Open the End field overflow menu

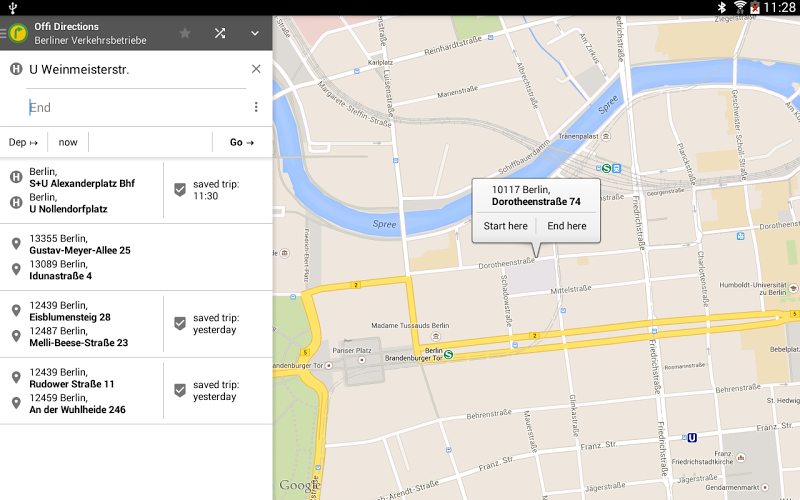click(x=256, y=107)
